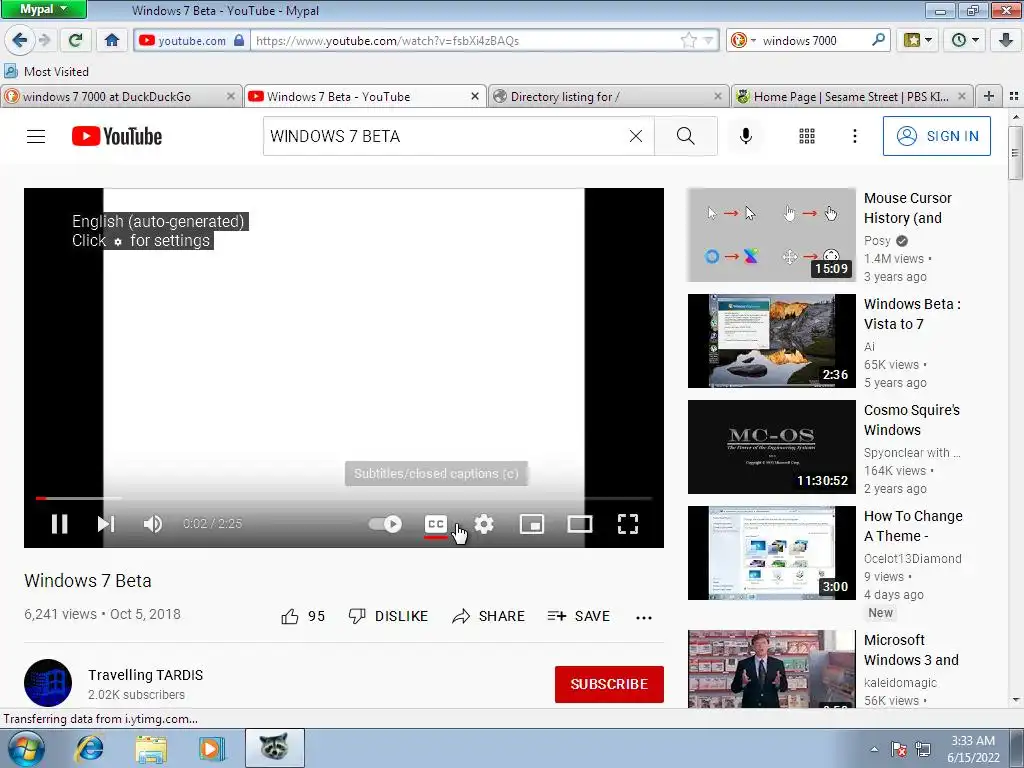This screenshot has height=768, width=1024.
Task: Open the browser home page icon
Action: (112, 40)
